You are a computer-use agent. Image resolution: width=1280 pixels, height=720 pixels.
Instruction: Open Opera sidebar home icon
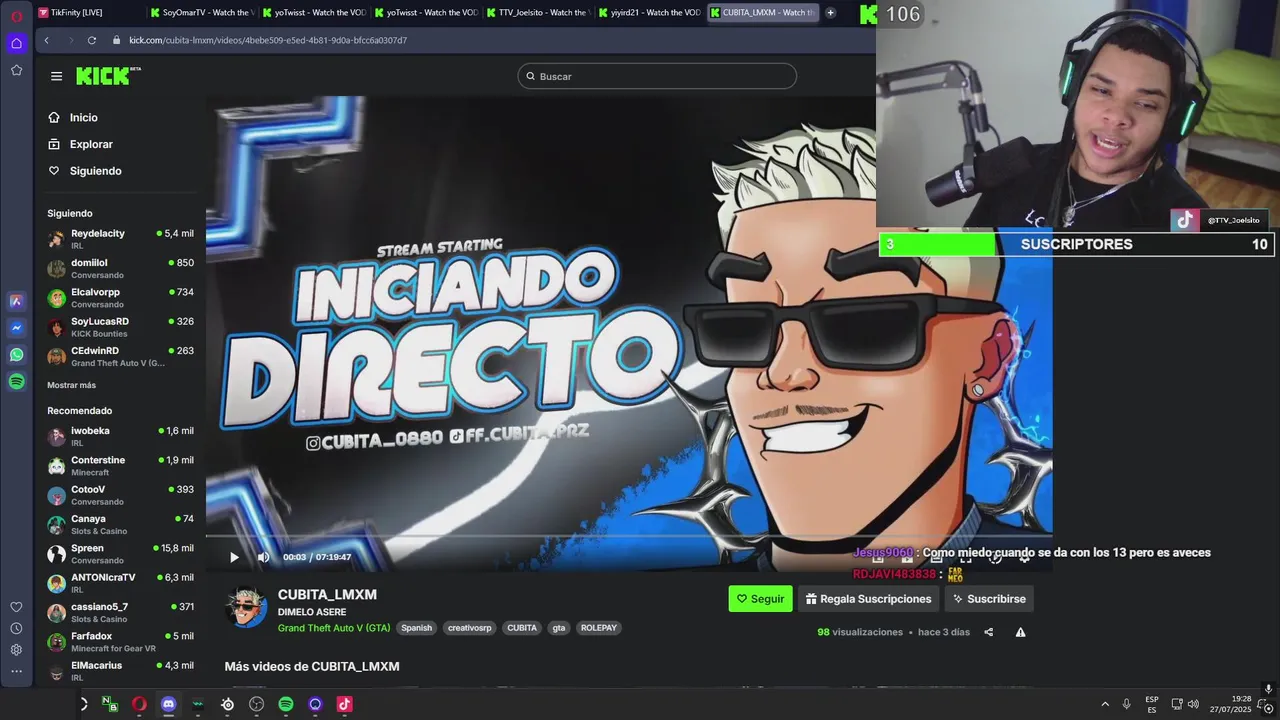tap(16, 43)
